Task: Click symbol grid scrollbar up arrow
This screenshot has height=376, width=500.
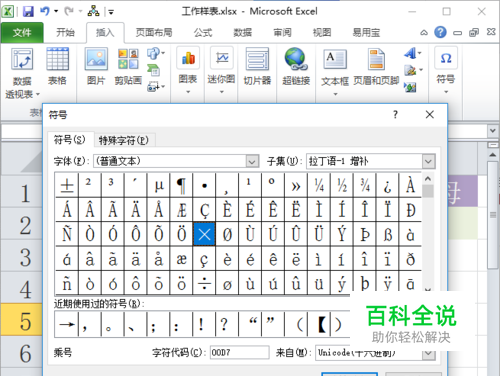Action: coord(428,179)
